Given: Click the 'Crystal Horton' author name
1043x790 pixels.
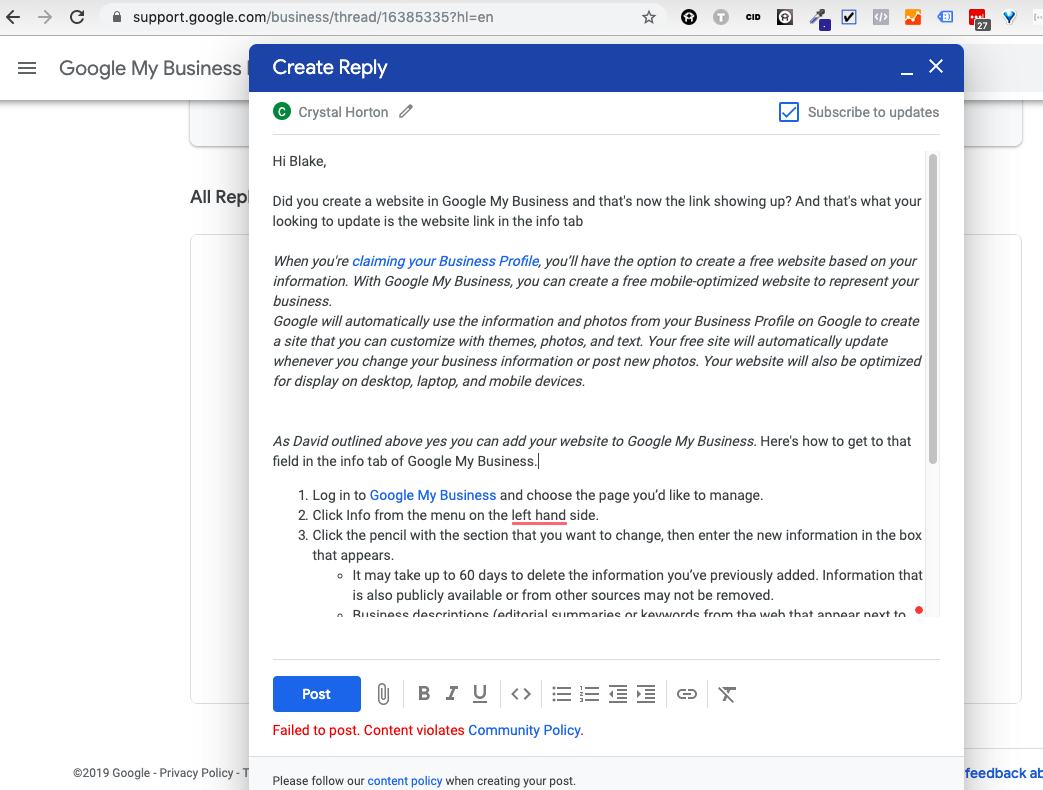Looking at the screenshot, I should click(343, 112).
